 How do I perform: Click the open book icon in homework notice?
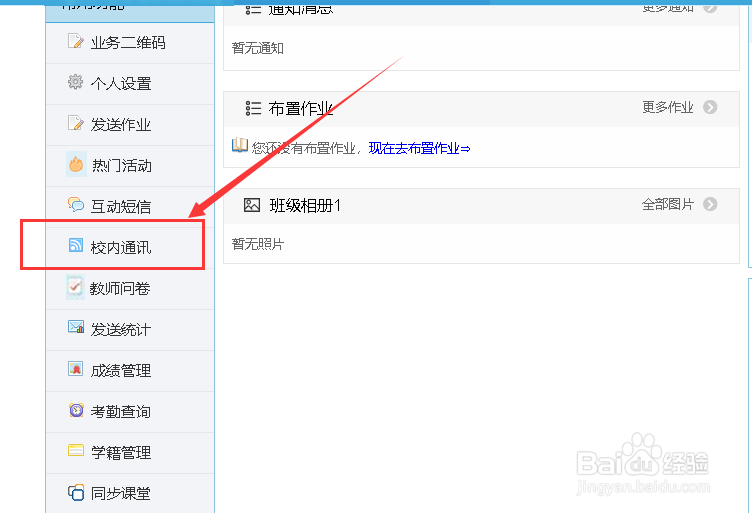pyautogui.click(x=240, y=145)
